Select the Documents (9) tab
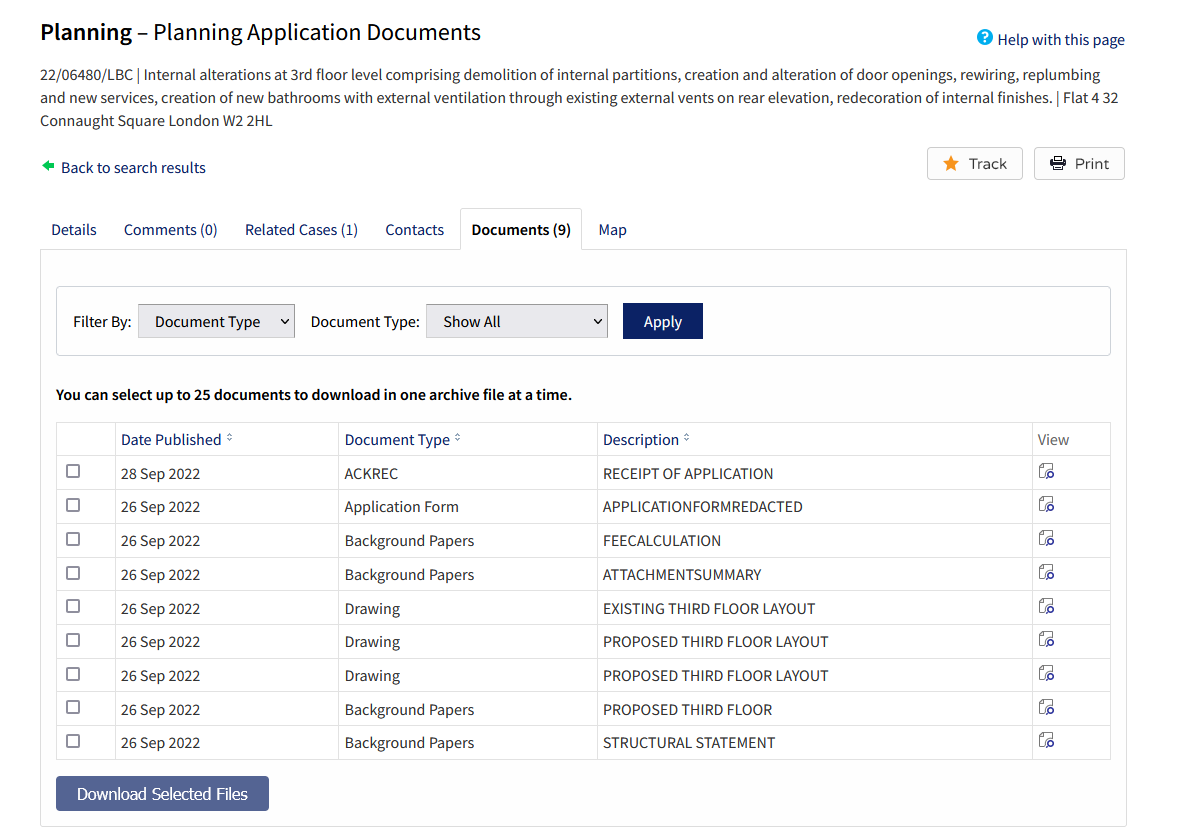This screenshot has height=836, width=1200. click(521, 229)
